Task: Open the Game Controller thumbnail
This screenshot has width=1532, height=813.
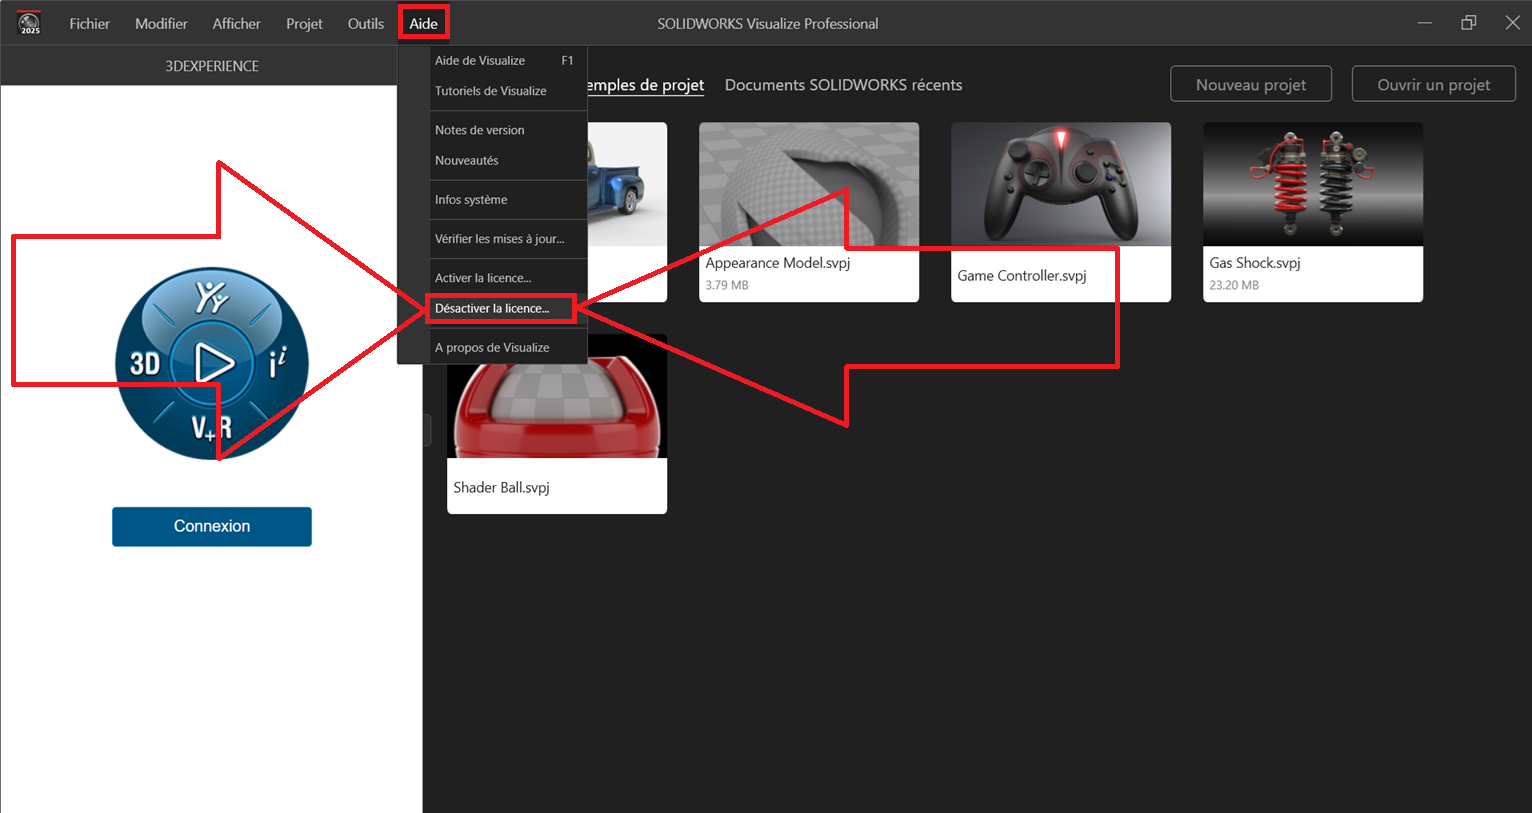Action: coord(1061,184)
